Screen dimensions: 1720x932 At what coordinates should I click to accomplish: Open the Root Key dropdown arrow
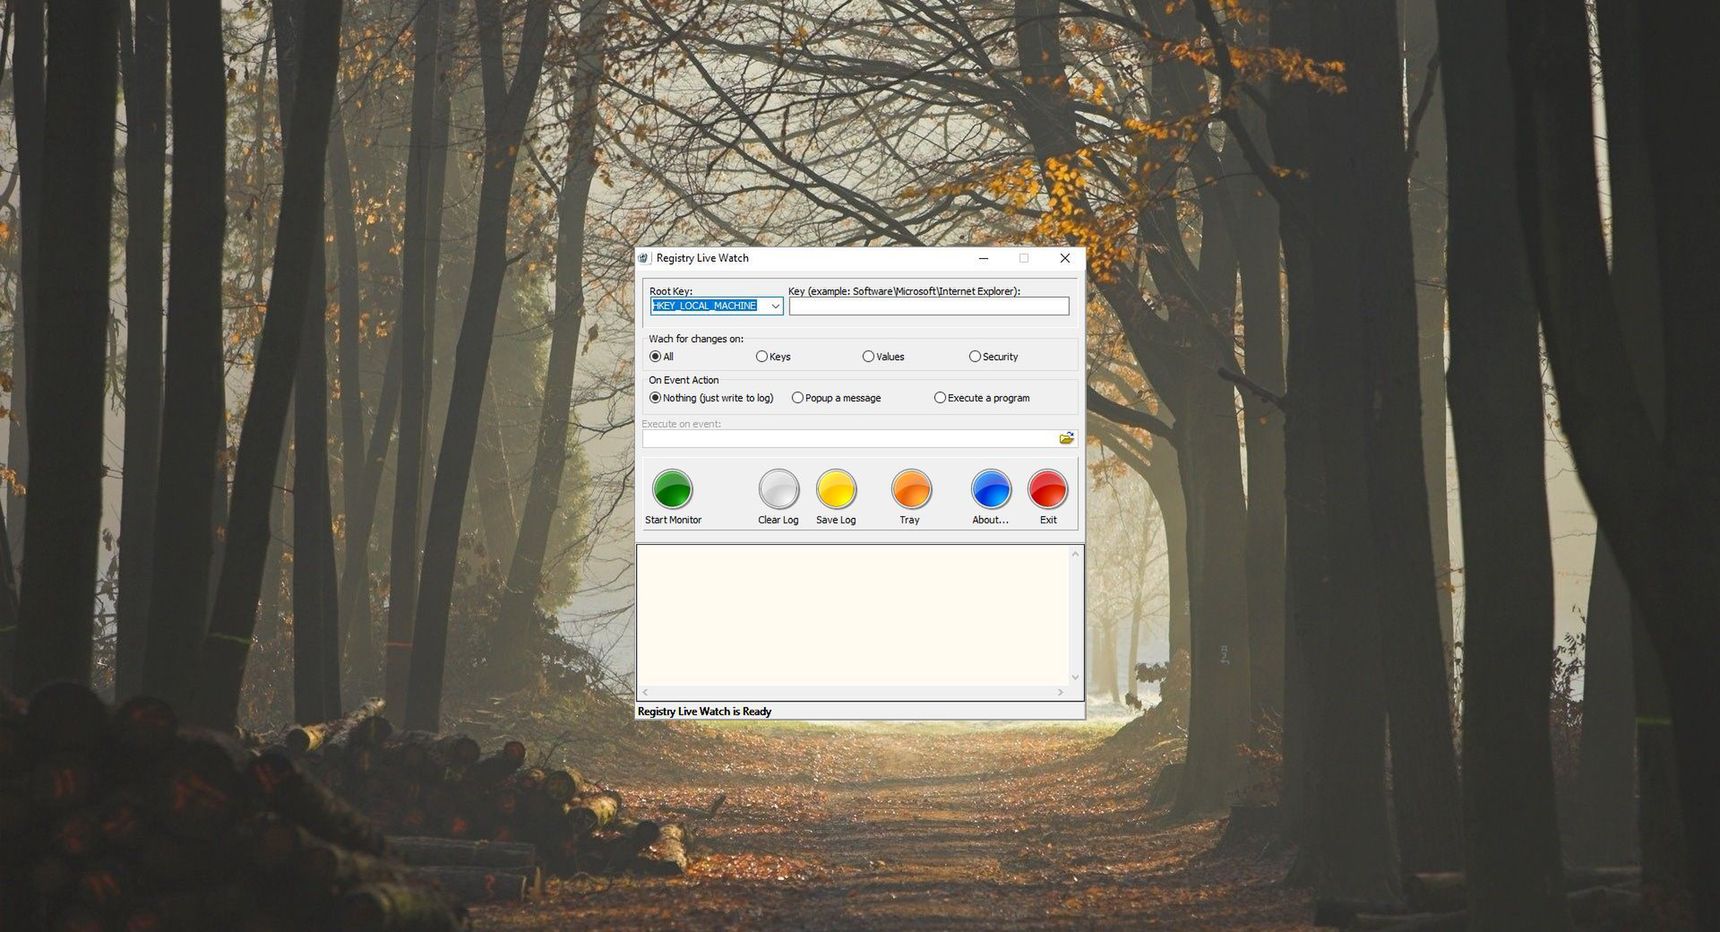pos(775,306)
